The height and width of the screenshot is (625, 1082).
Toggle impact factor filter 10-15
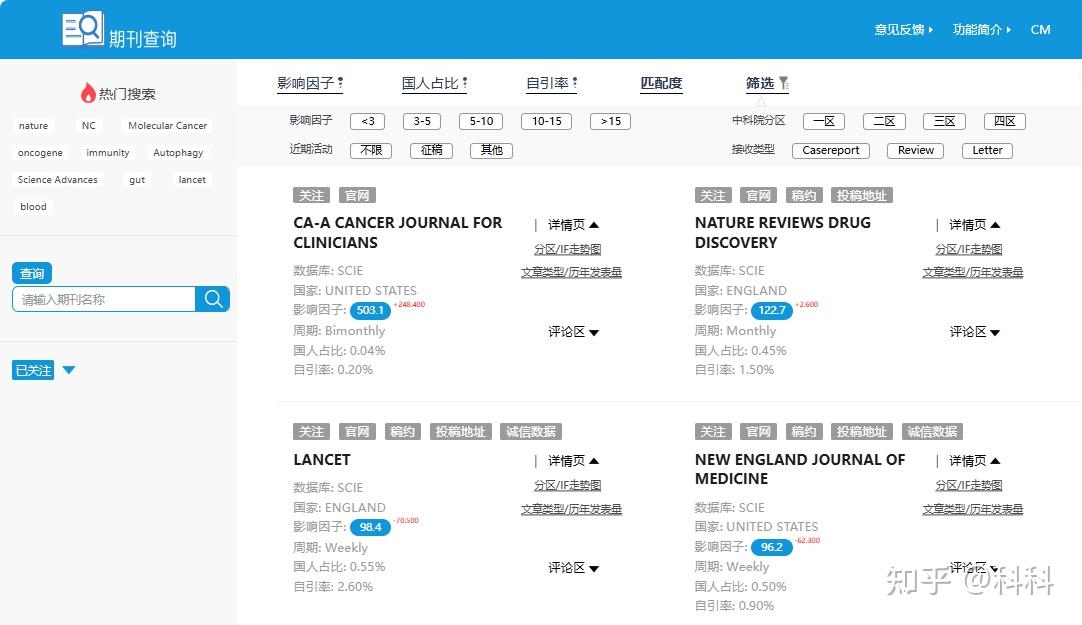pos(547,121)
